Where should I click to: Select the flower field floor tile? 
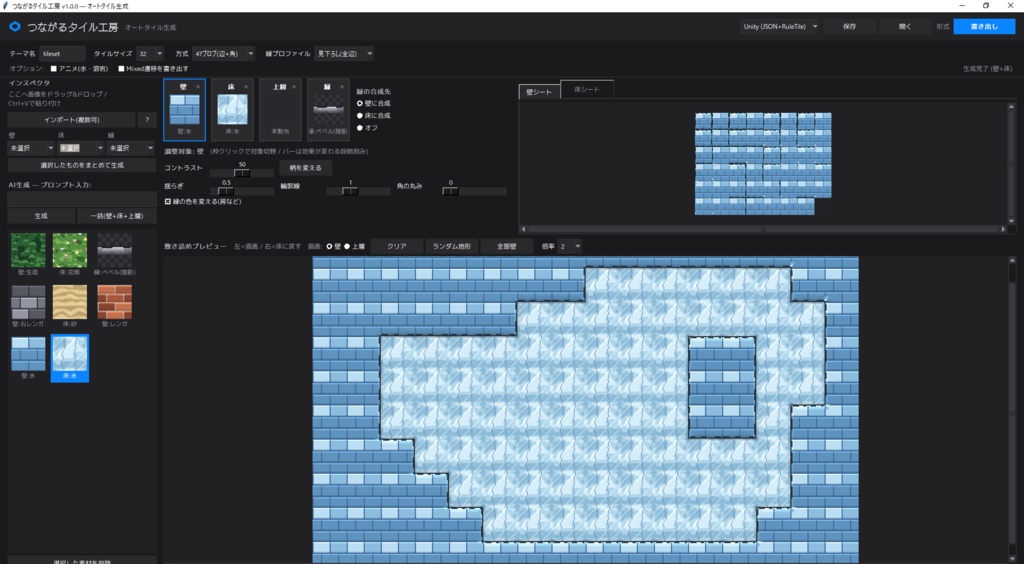tap(70, 250)
